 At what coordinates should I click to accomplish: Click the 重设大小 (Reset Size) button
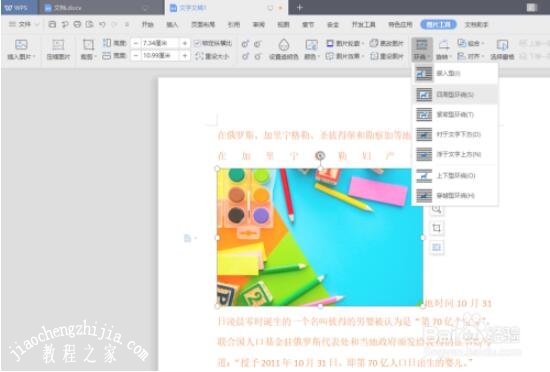213,56
